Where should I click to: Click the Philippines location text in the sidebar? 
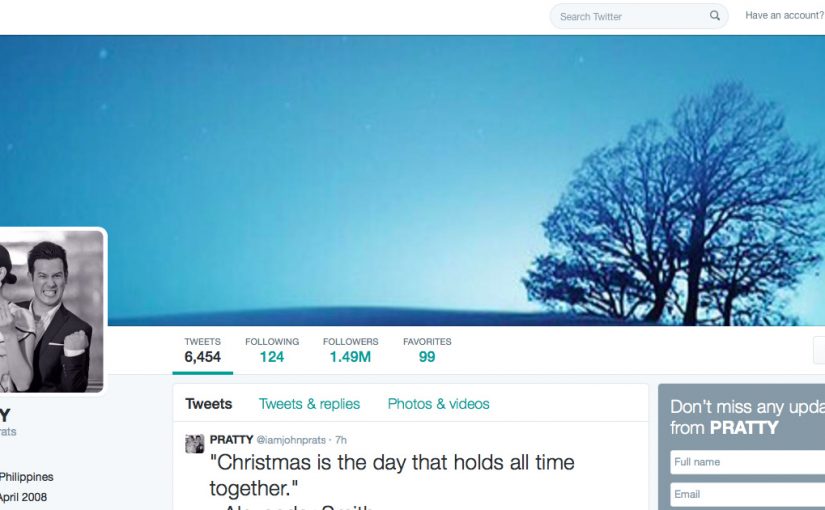tap(26, 477)
